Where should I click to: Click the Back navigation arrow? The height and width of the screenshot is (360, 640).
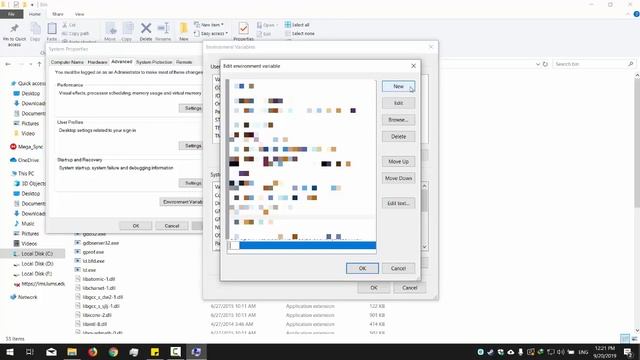8,64
